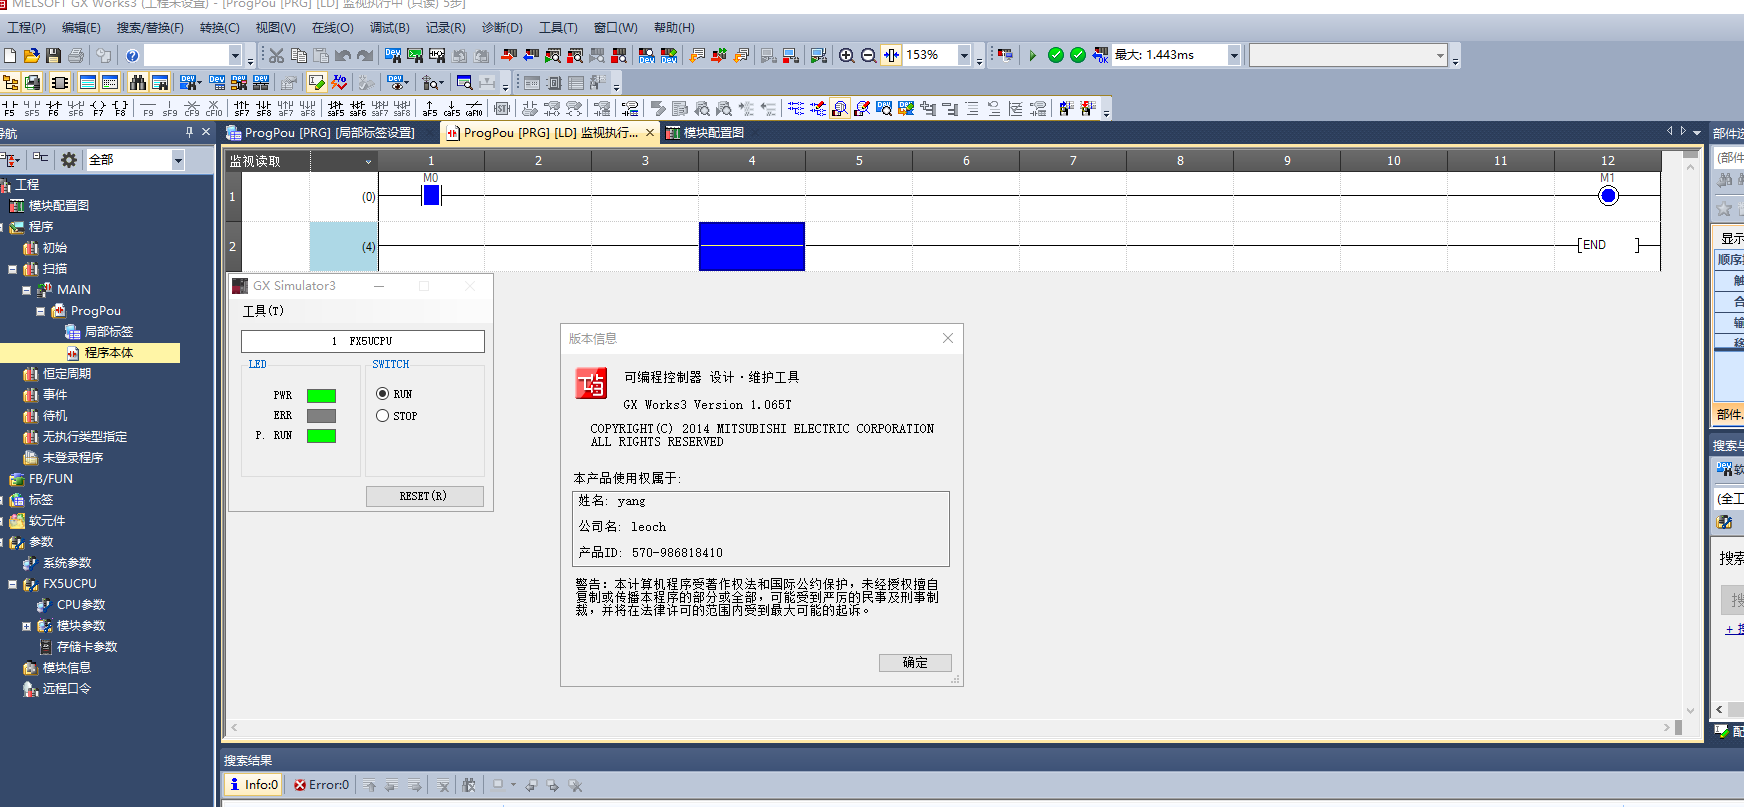Select the STOP switch radio button
1744x807 pixels.
(382, 416)
